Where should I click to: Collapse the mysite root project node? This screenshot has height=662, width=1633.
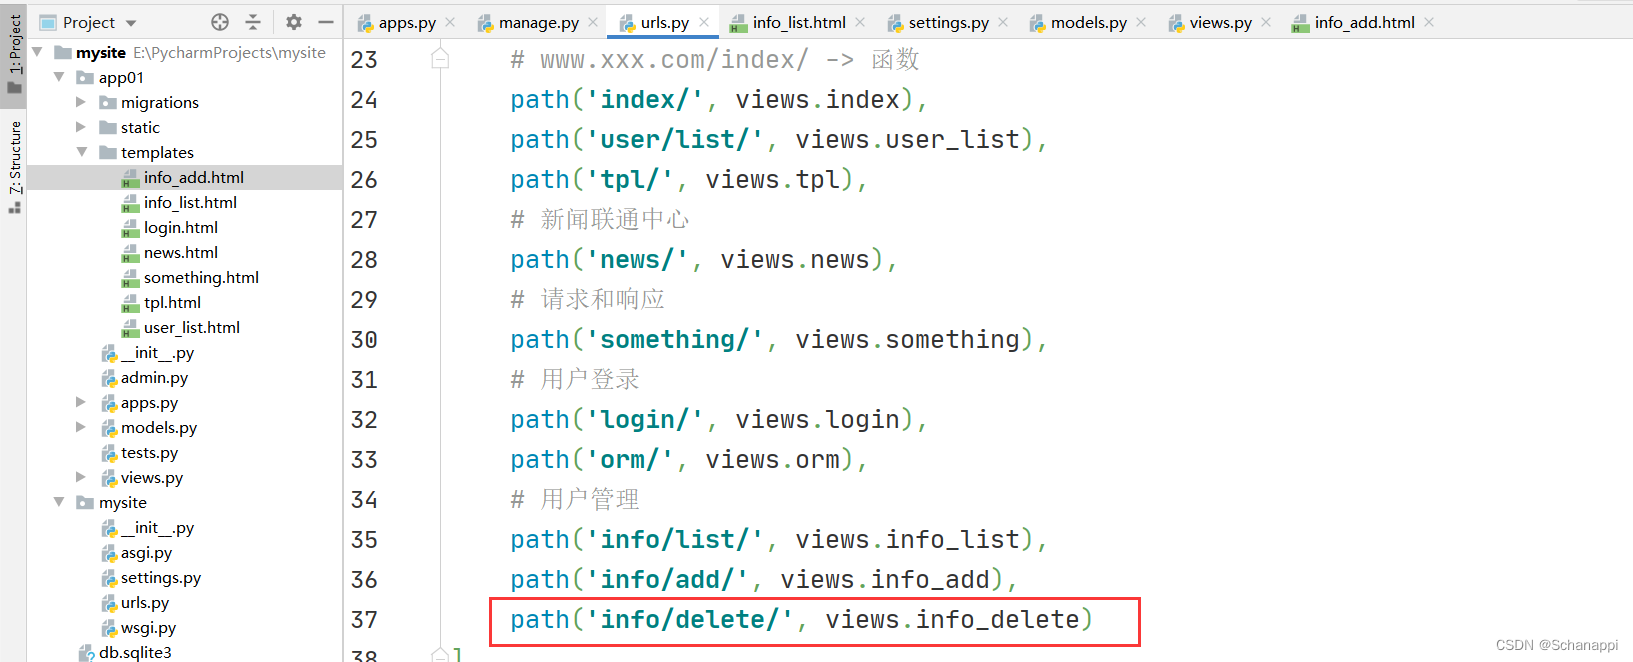tap(37, 52)
